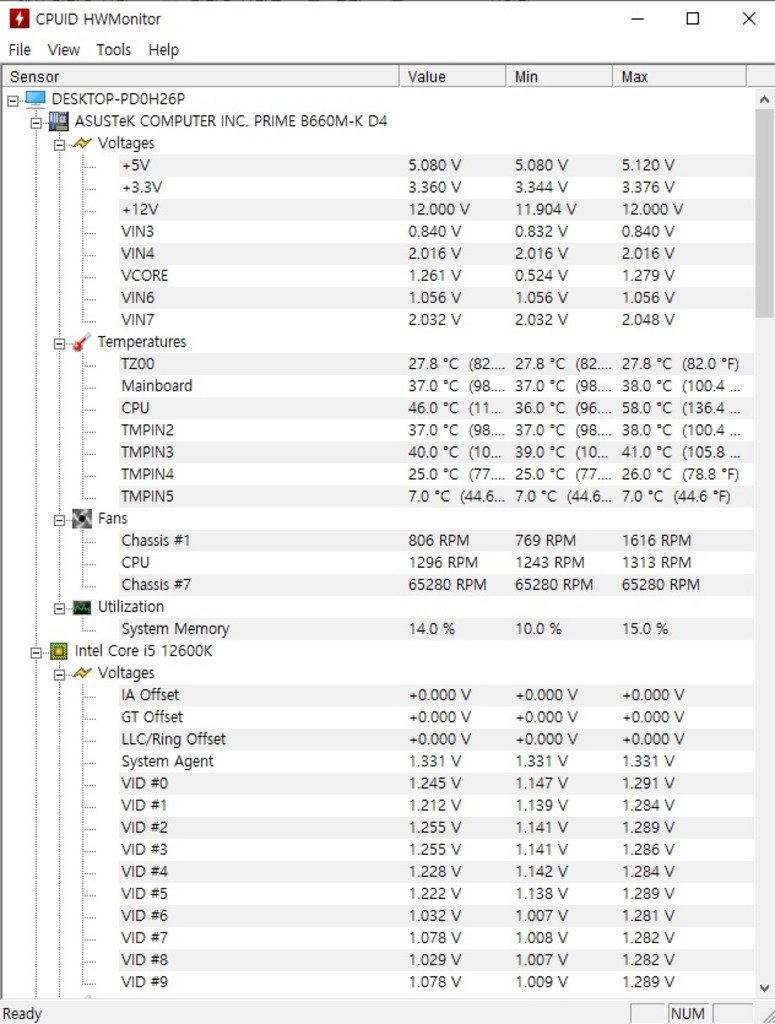The height and width of the screenshot is (1024, 775).
Task: Select the Mainboard temperature row
Action: coord(436,386)
